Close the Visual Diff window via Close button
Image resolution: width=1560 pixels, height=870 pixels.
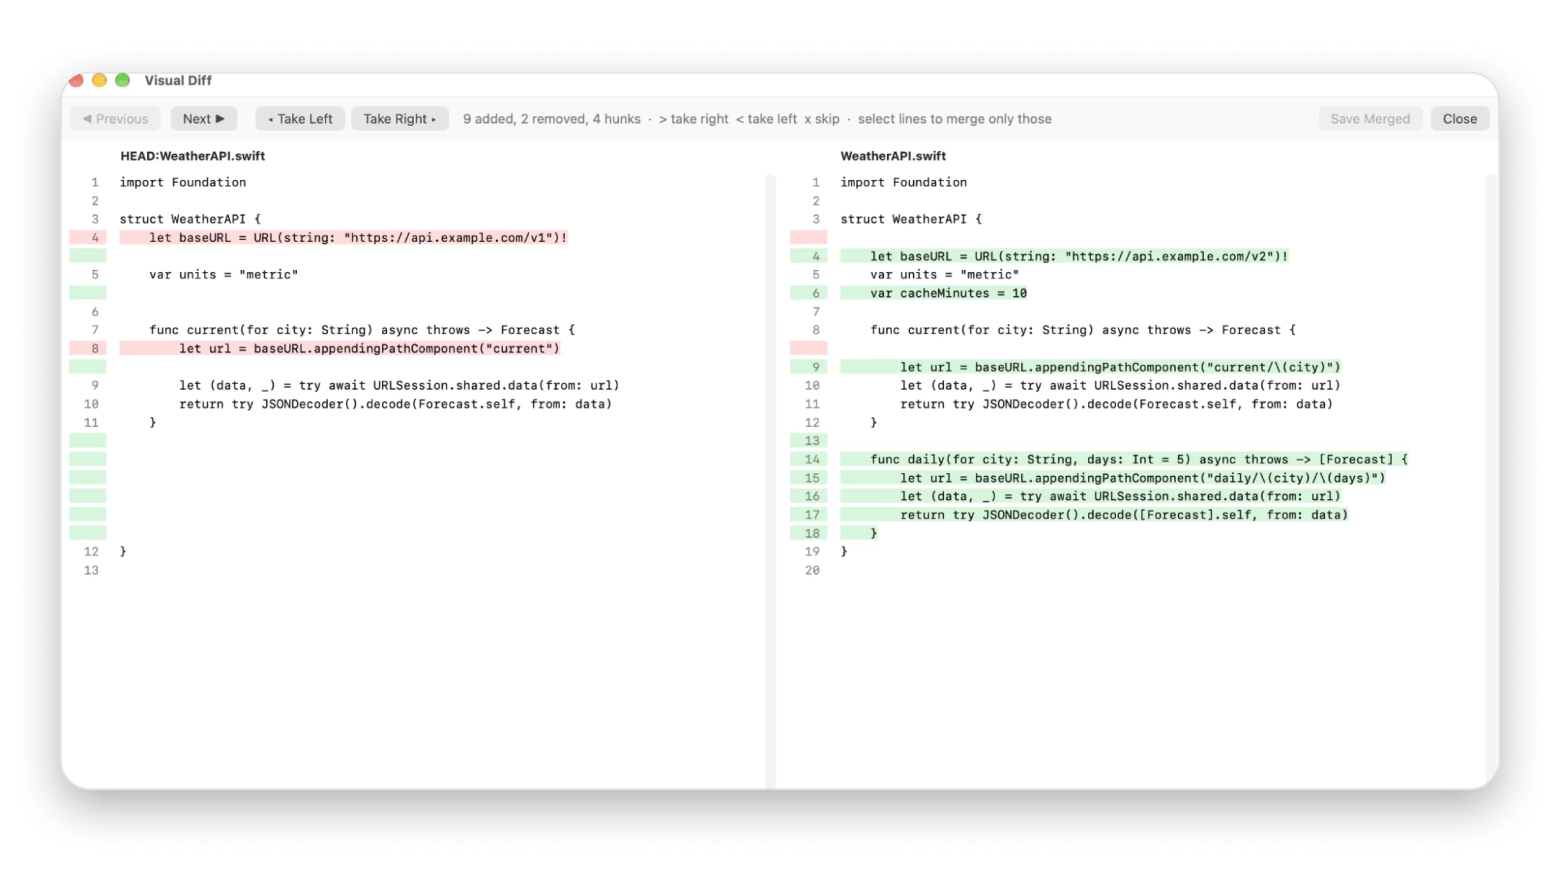pos(1460,119)
